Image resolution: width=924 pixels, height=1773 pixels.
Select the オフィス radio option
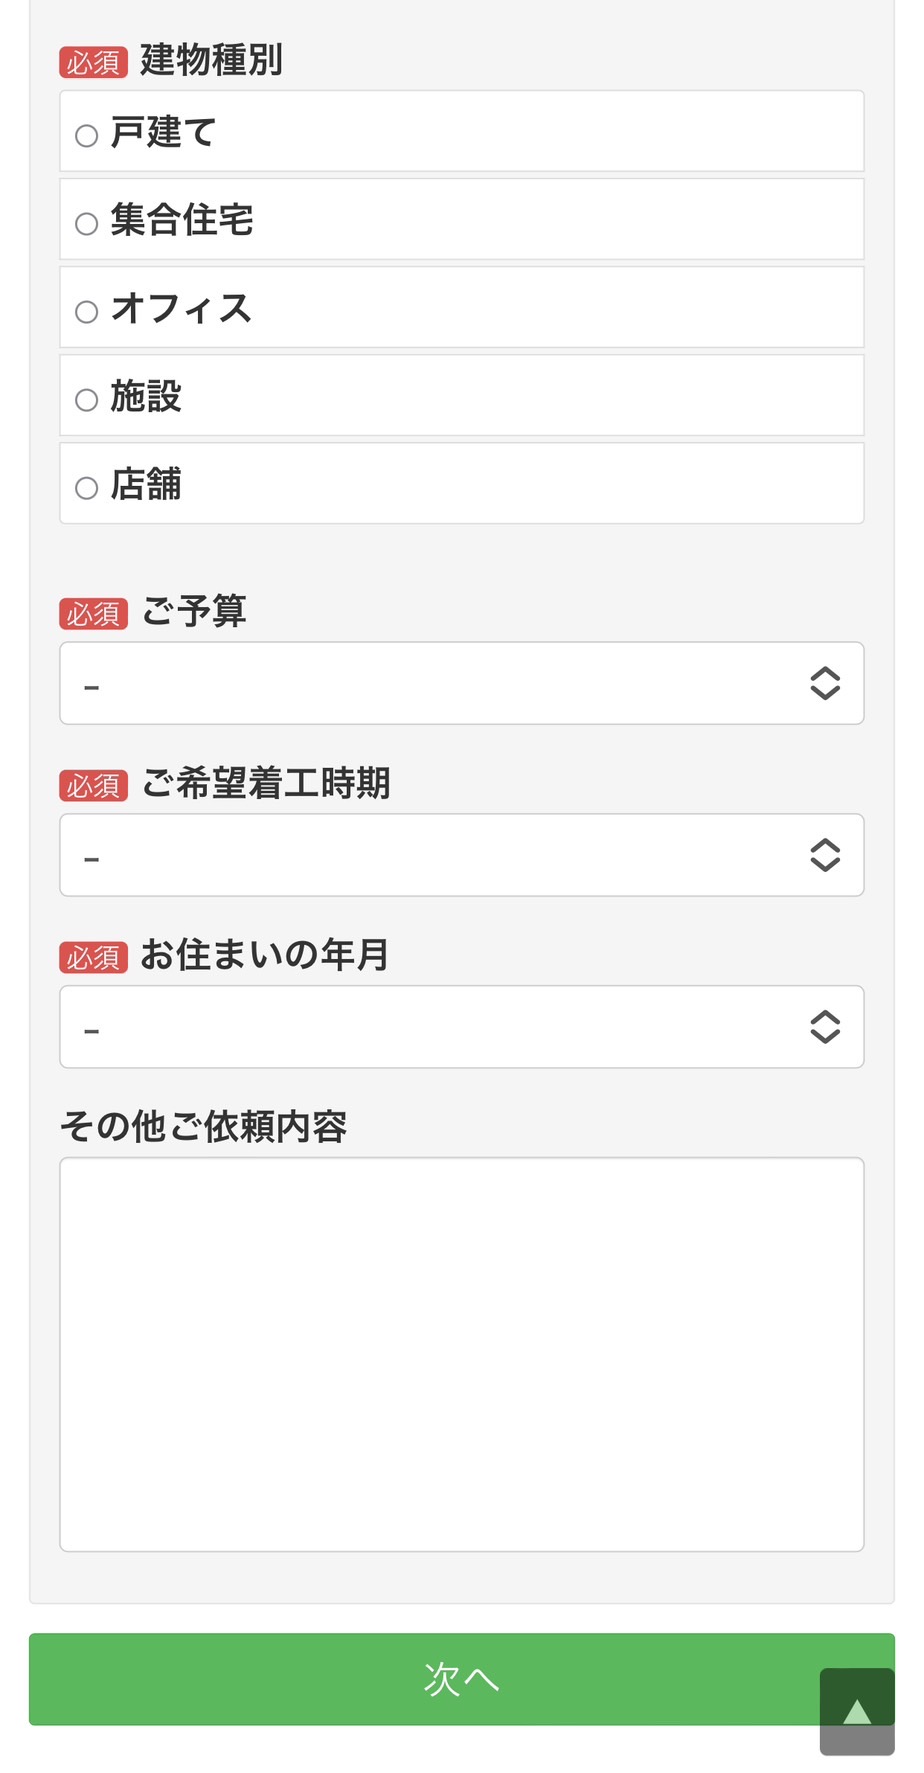click(86, 312)
